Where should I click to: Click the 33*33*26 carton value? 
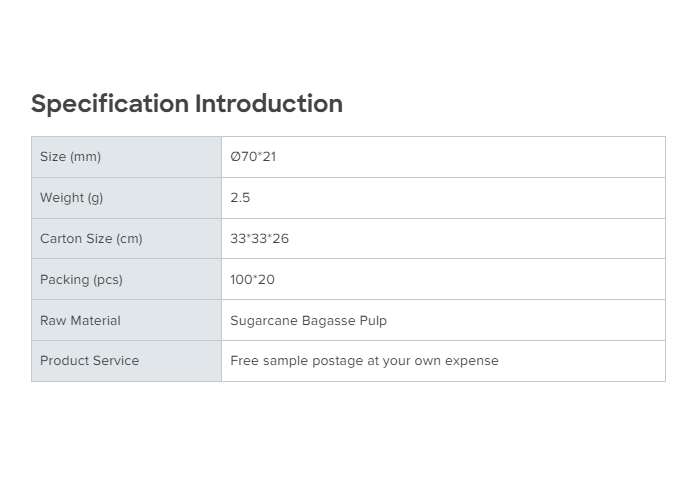[x=259, y=239]
